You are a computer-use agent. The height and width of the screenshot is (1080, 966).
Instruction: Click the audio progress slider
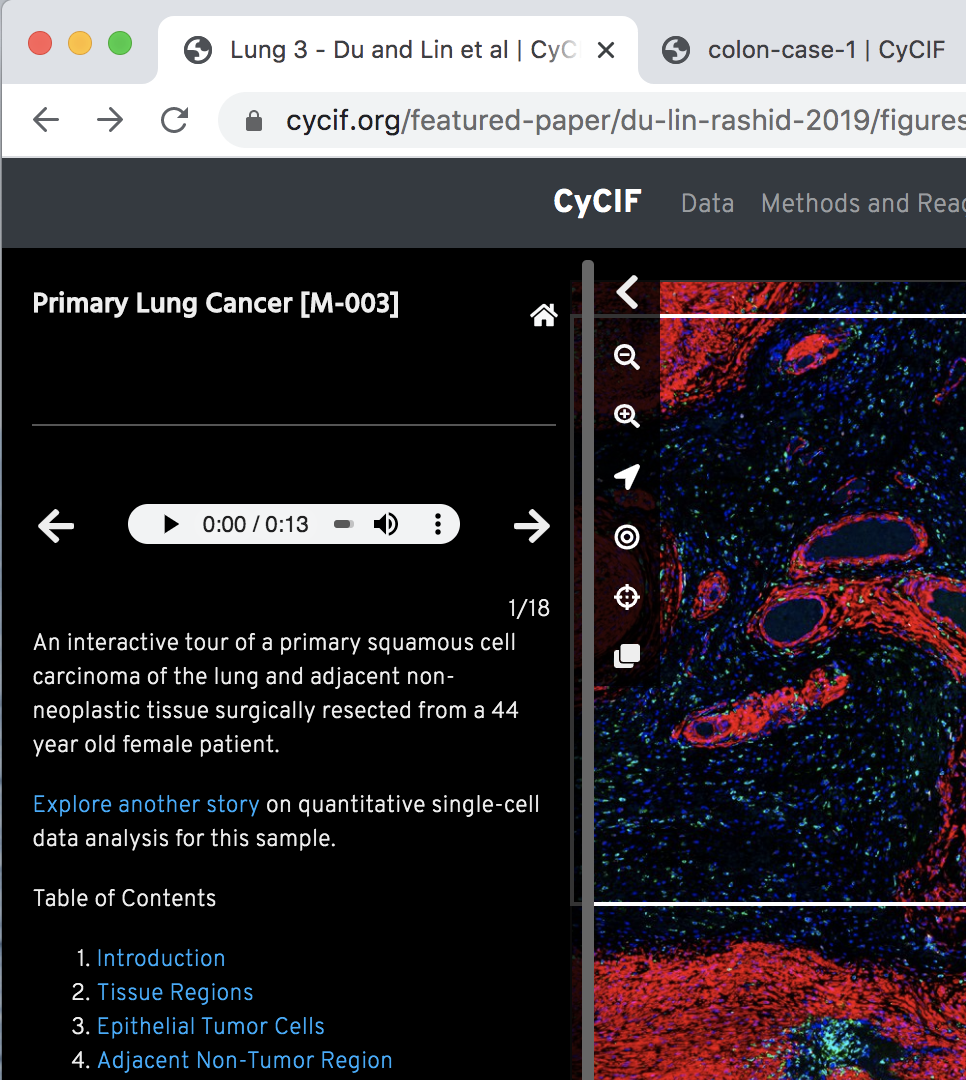(344, 523)
